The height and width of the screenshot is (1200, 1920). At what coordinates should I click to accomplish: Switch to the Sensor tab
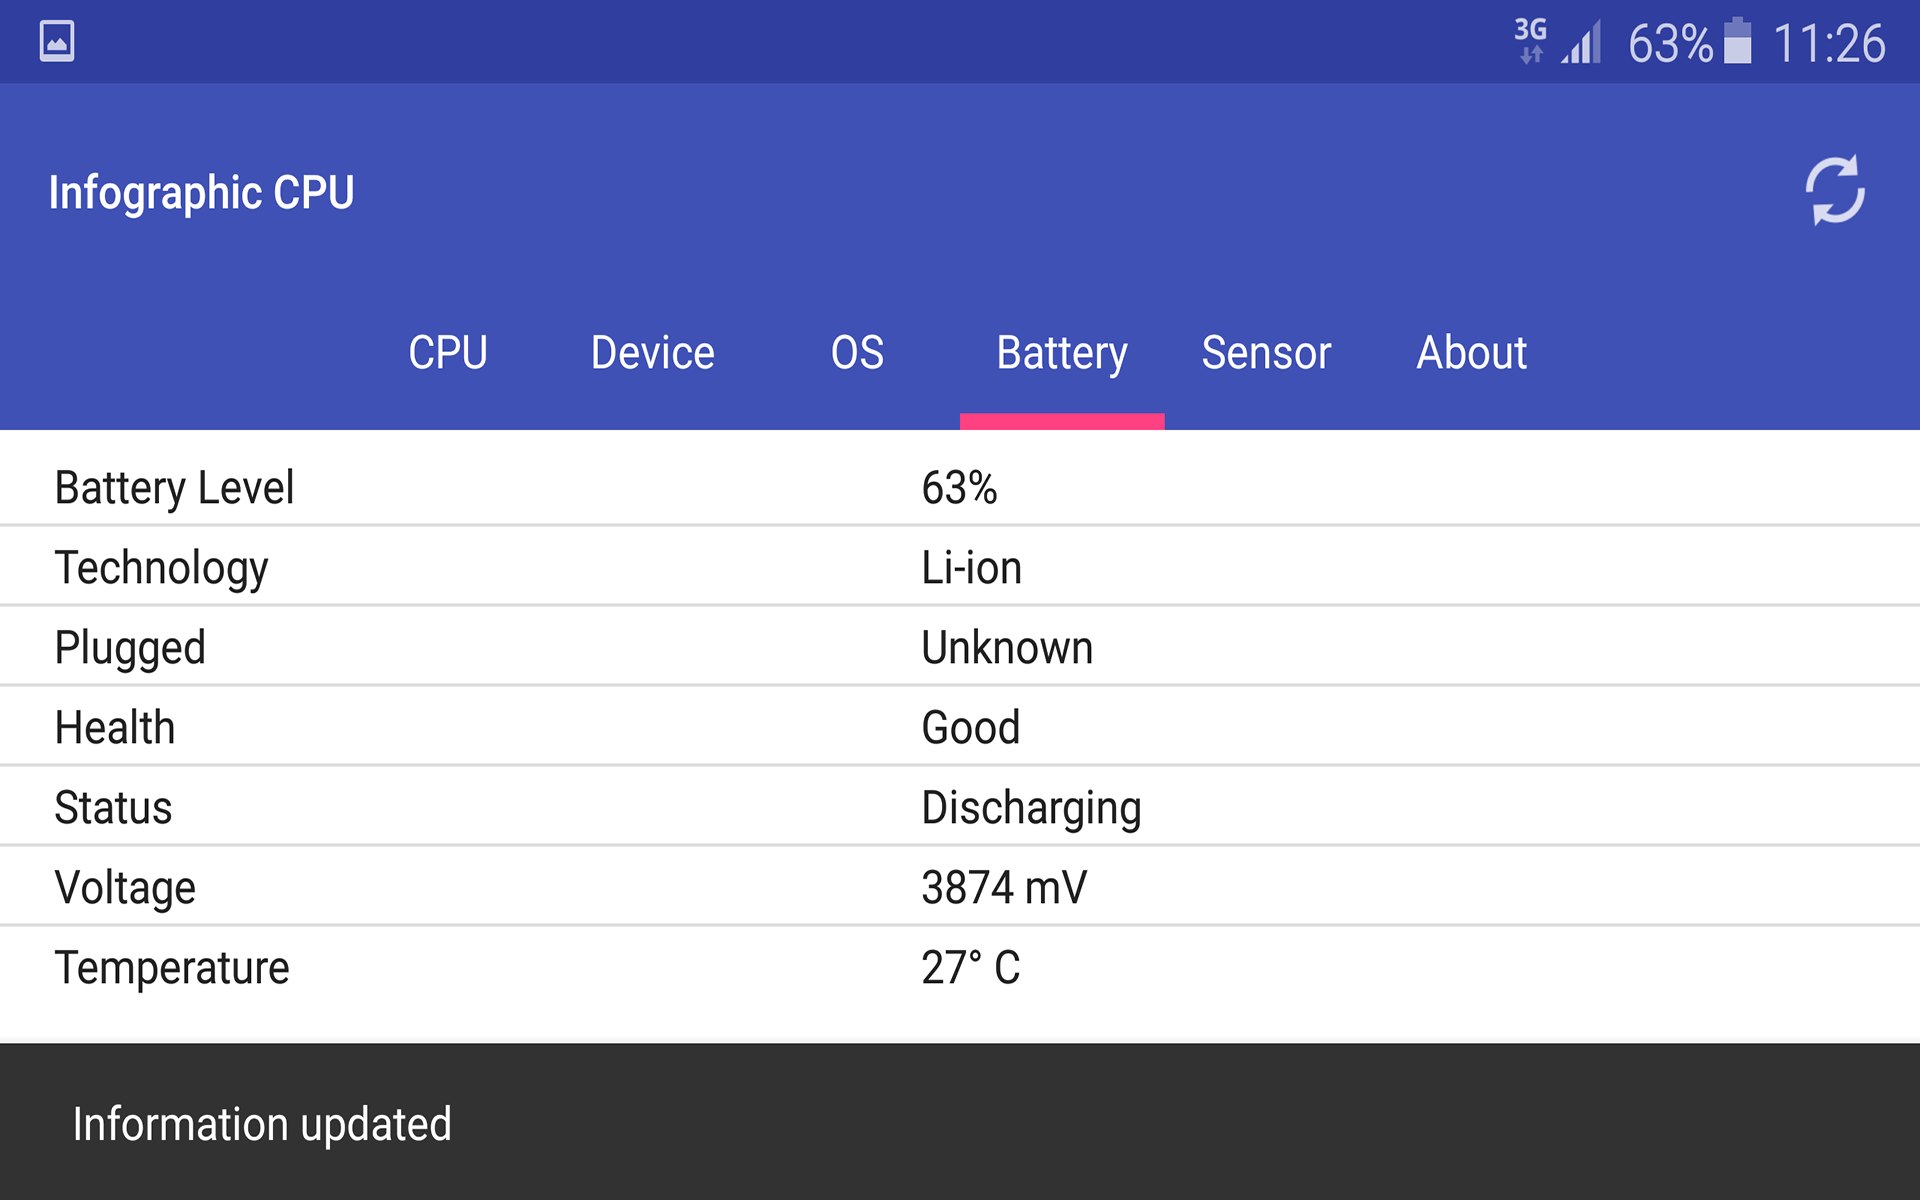(1265, 352)
